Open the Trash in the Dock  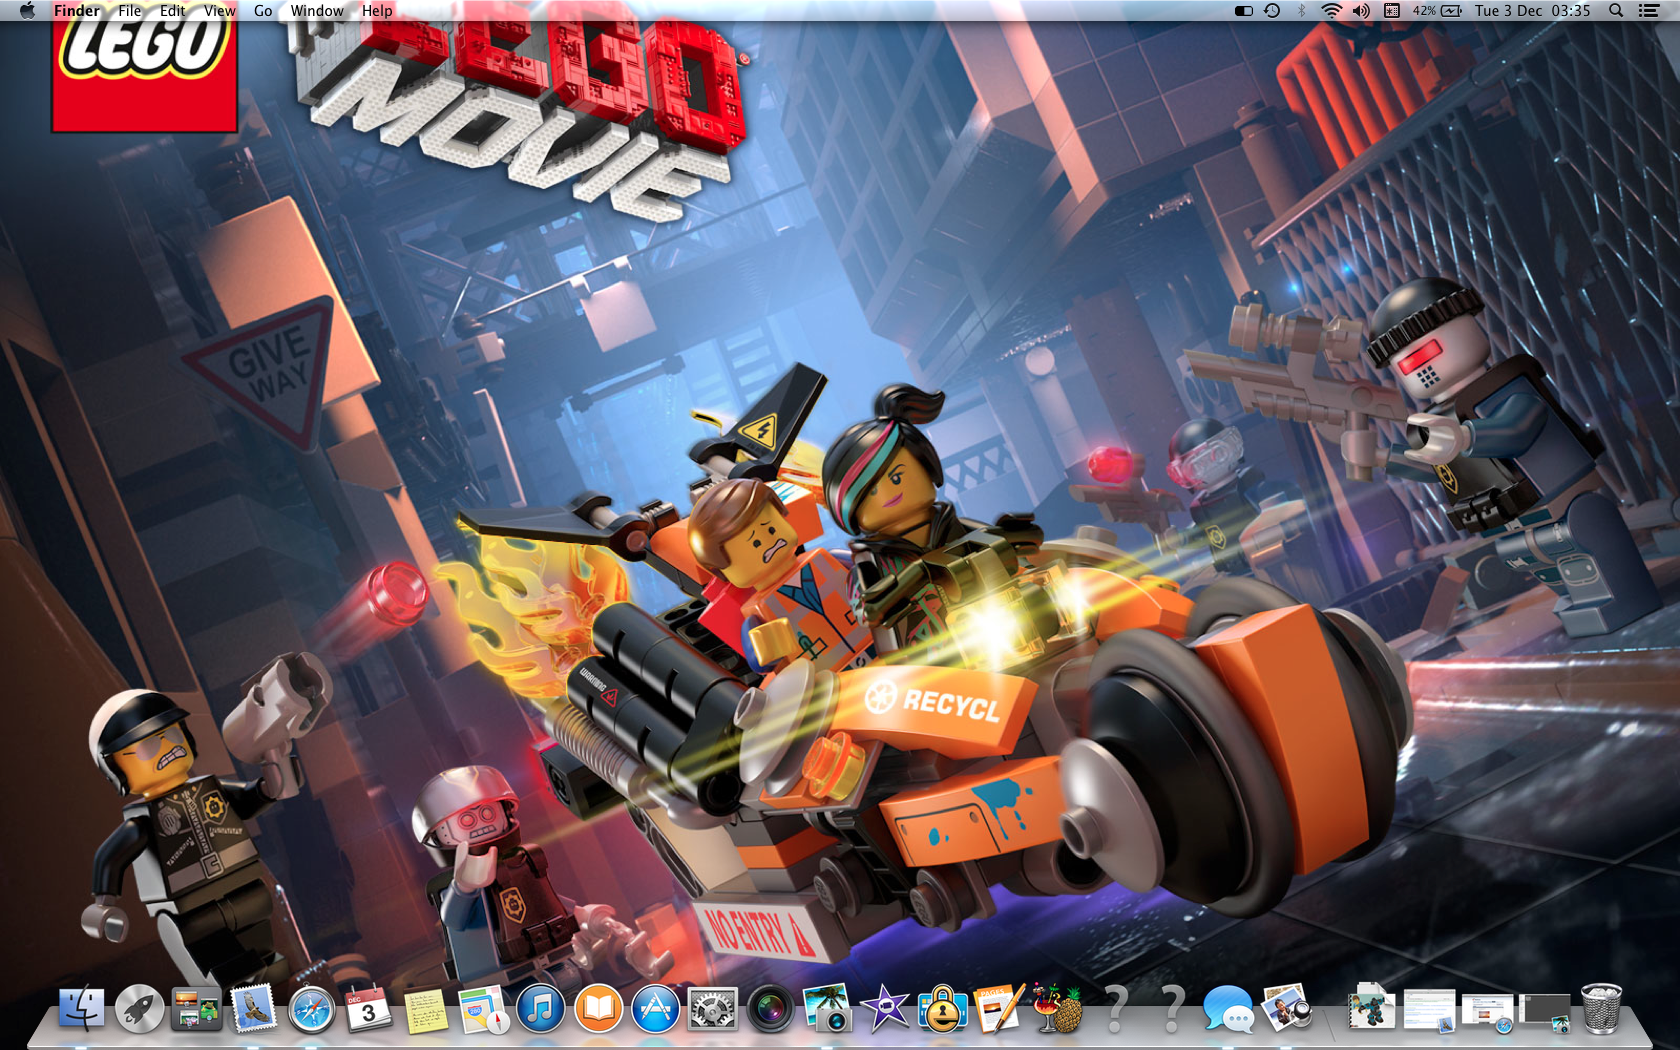(x=1601, y=1008)
